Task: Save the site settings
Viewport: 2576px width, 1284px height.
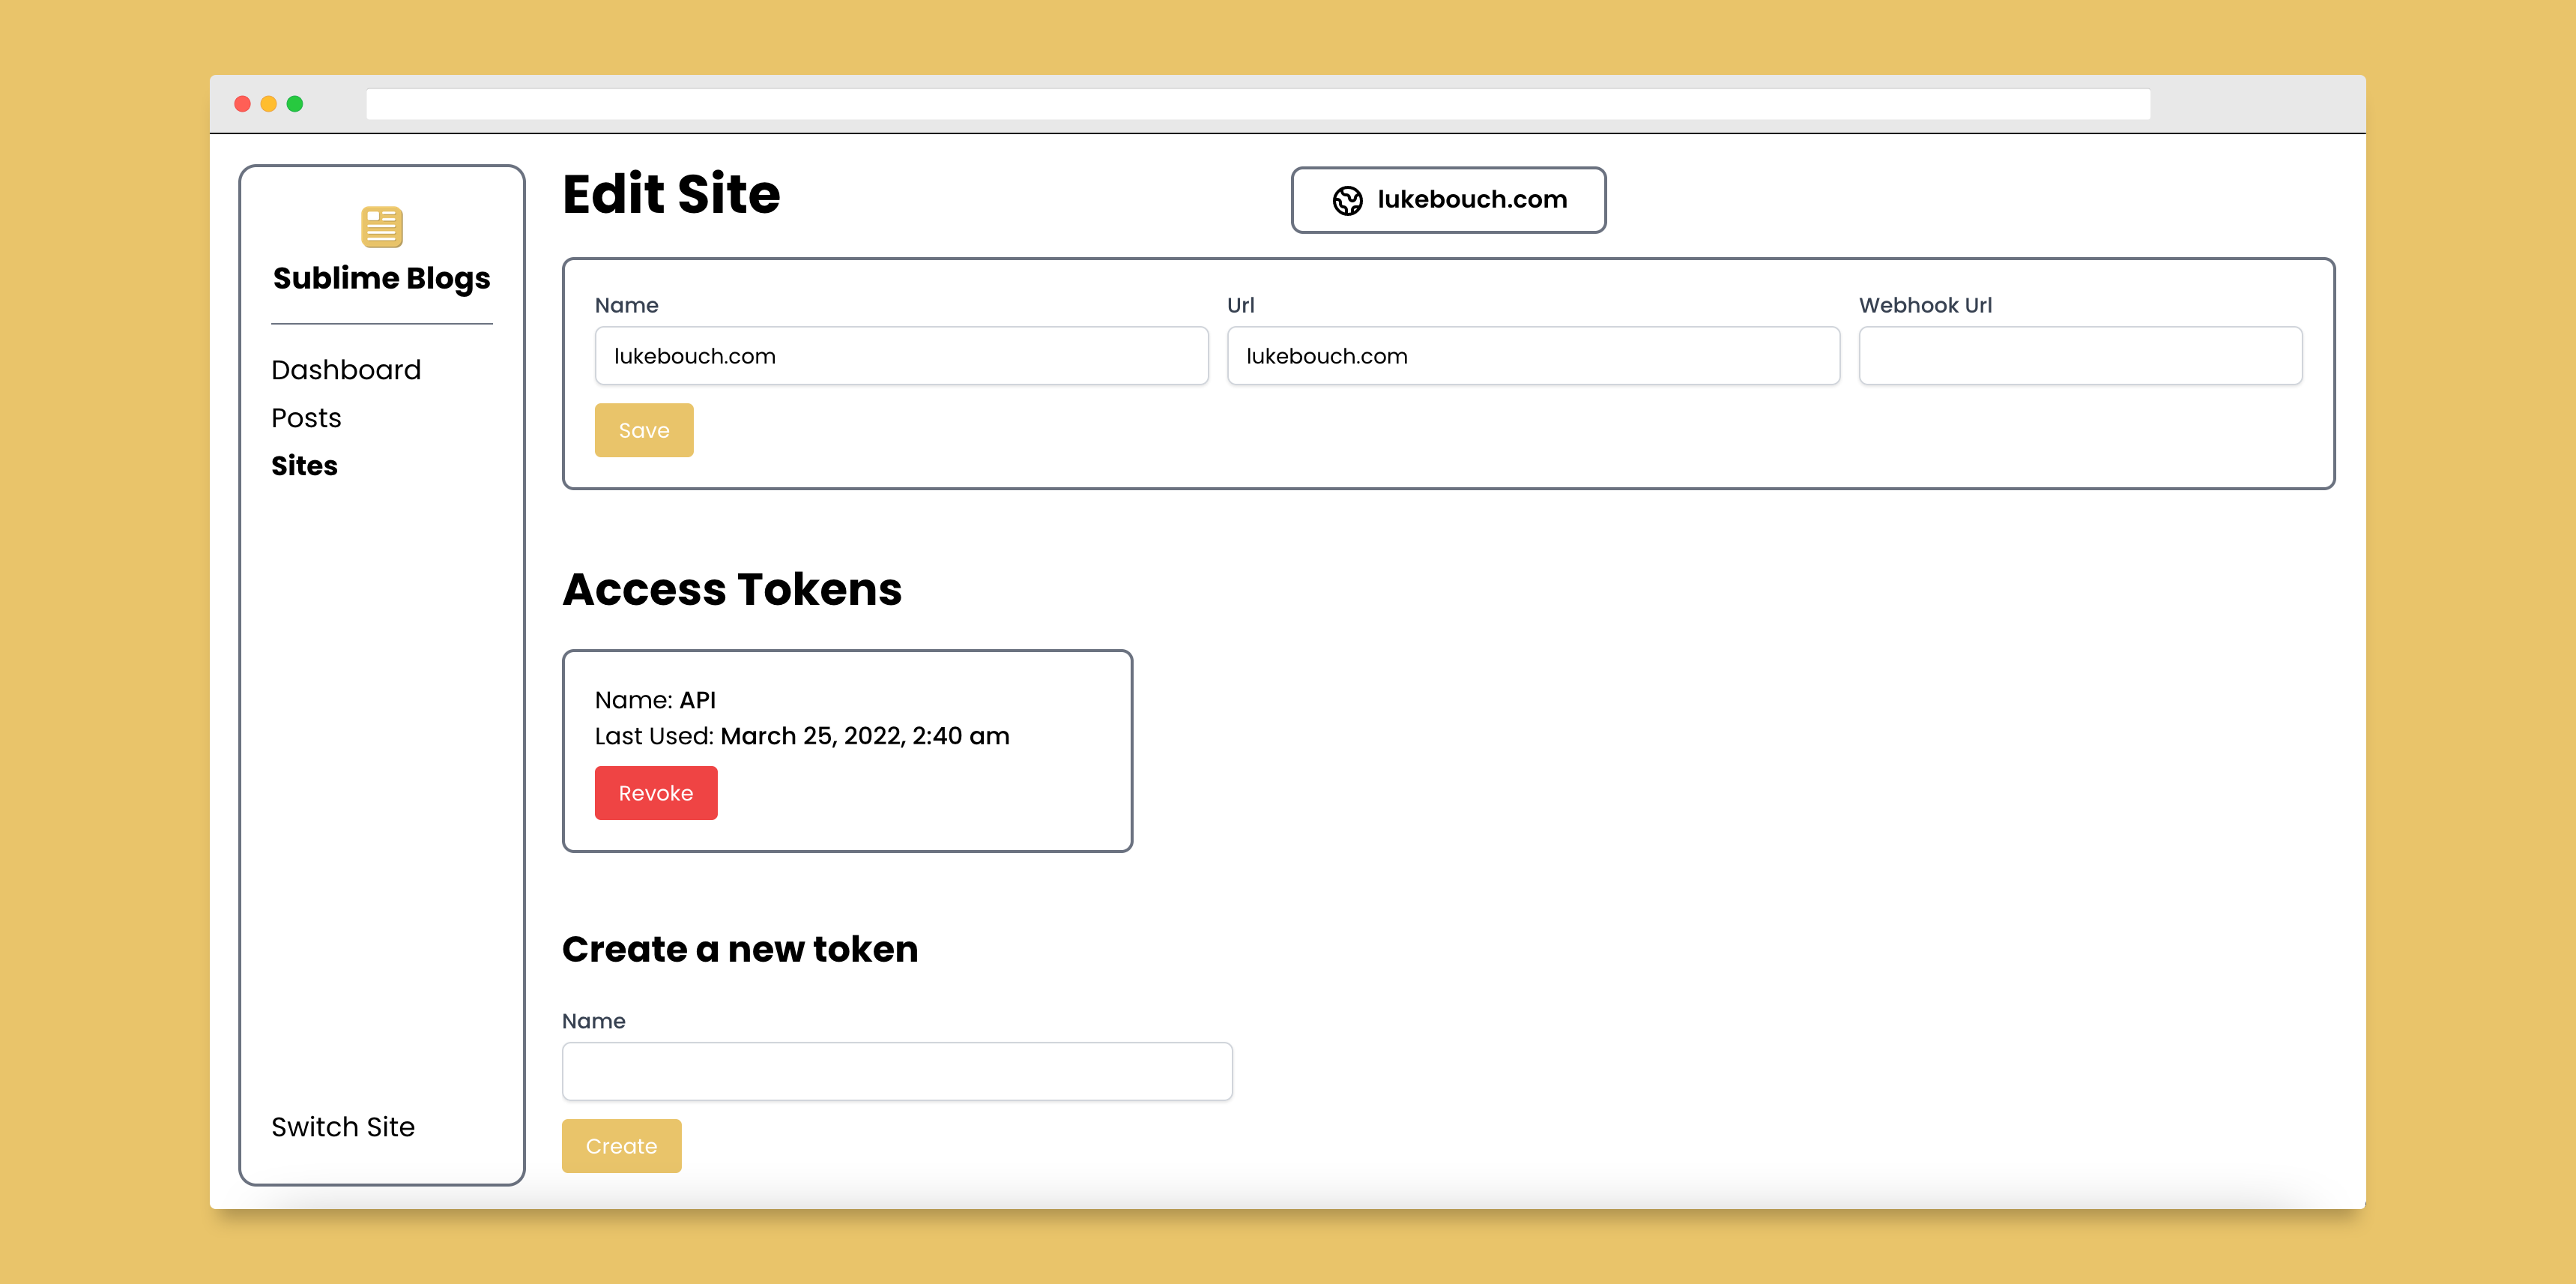Action: pyautogui.click(x=644, y=430)
